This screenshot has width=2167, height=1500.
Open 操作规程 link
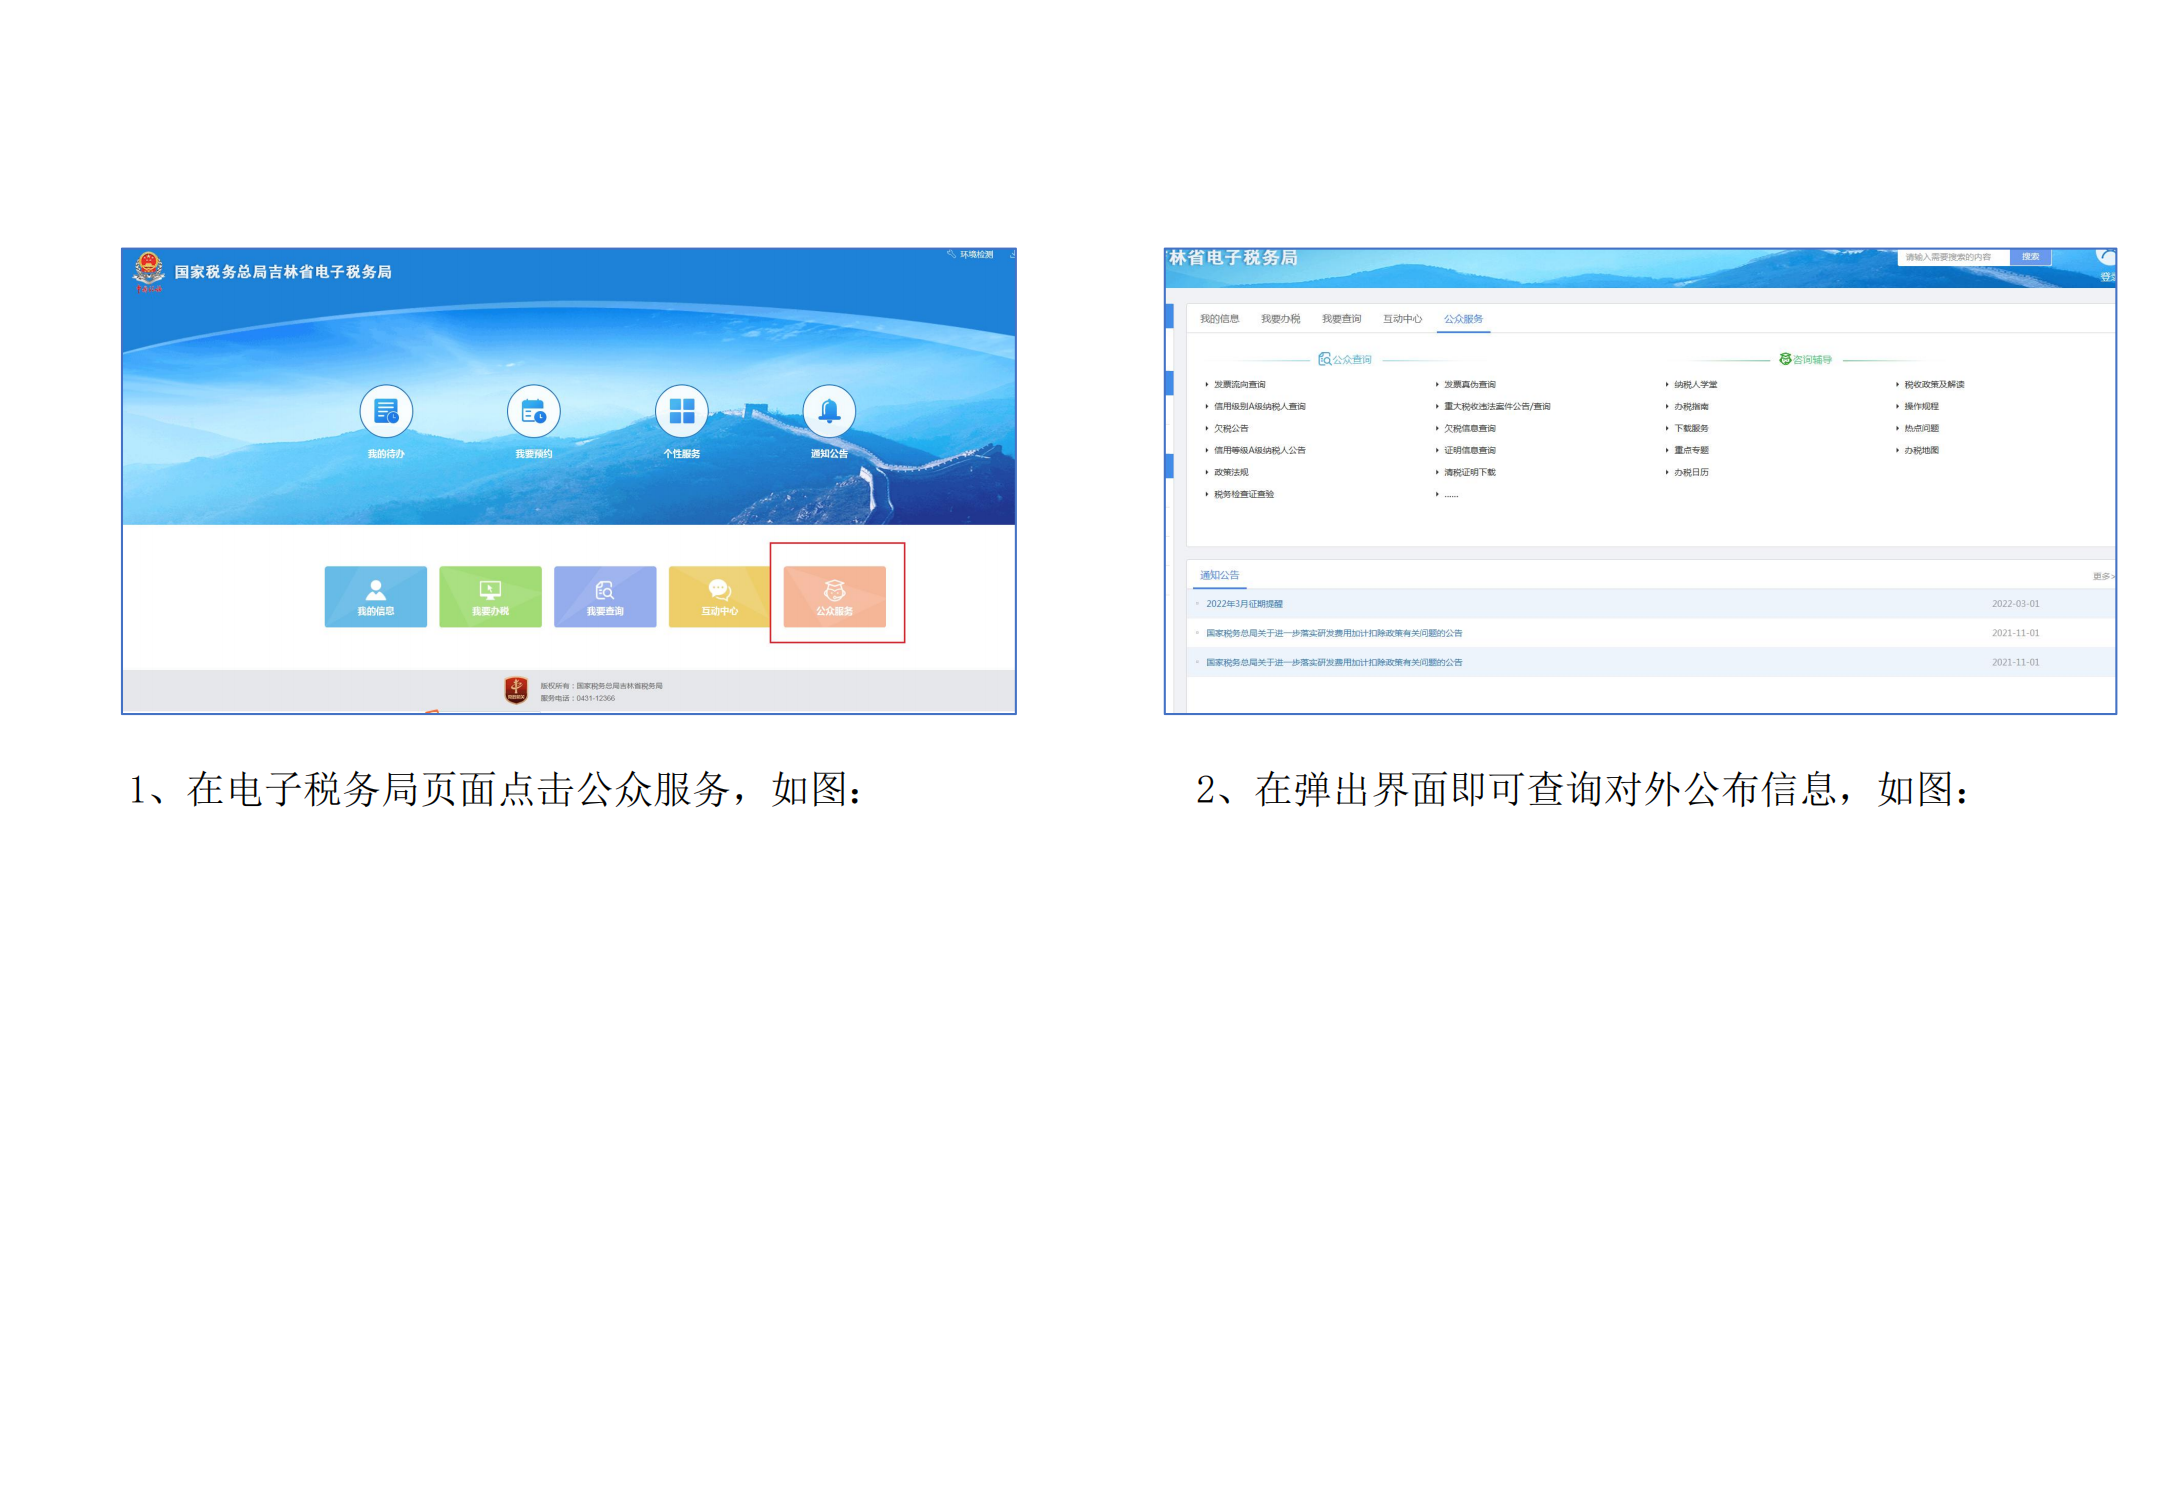click(1921, 406)
